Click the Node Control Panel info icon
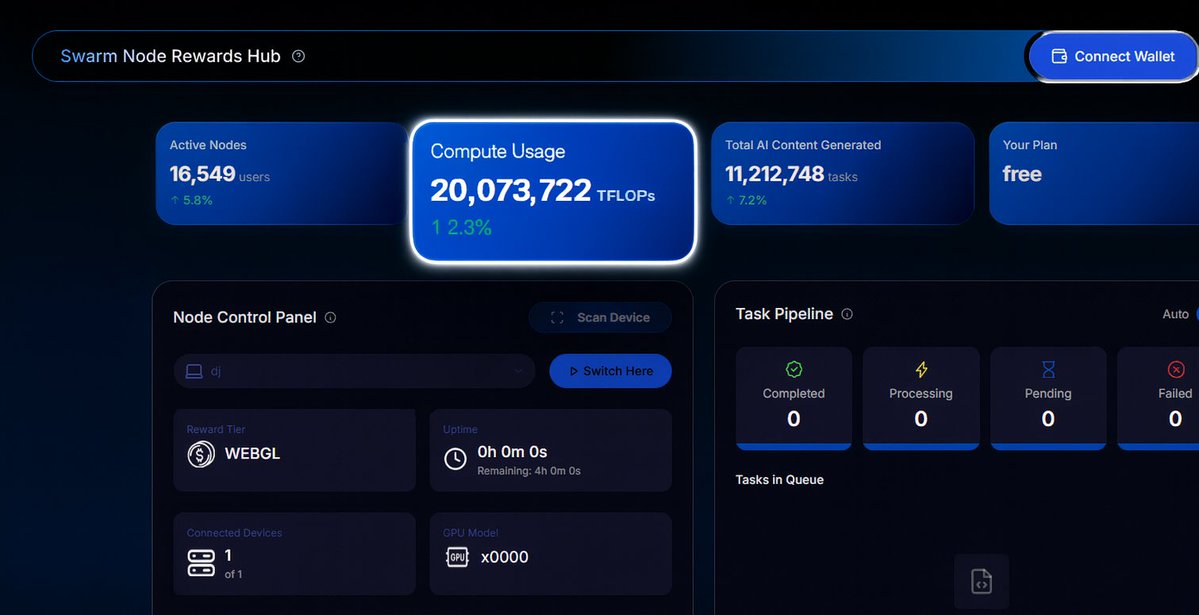Screen dimensions: 1199x615 pos(330,317)
